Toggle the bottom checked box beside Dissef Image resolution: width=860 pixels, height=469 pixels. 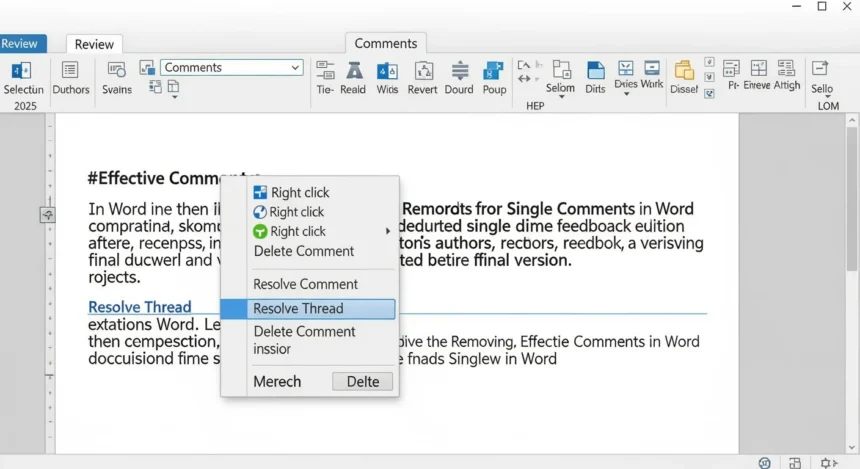(x=710, y=94)
